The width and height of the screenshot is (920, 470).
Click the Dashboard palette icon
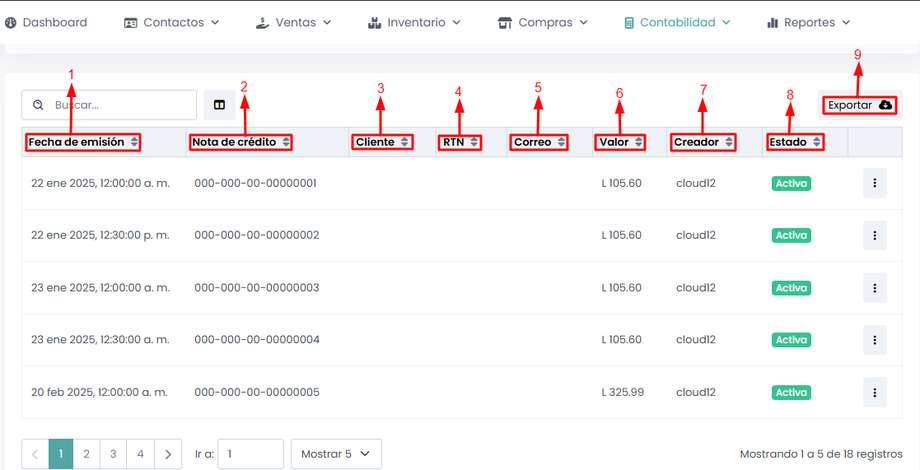click(11, 23)
